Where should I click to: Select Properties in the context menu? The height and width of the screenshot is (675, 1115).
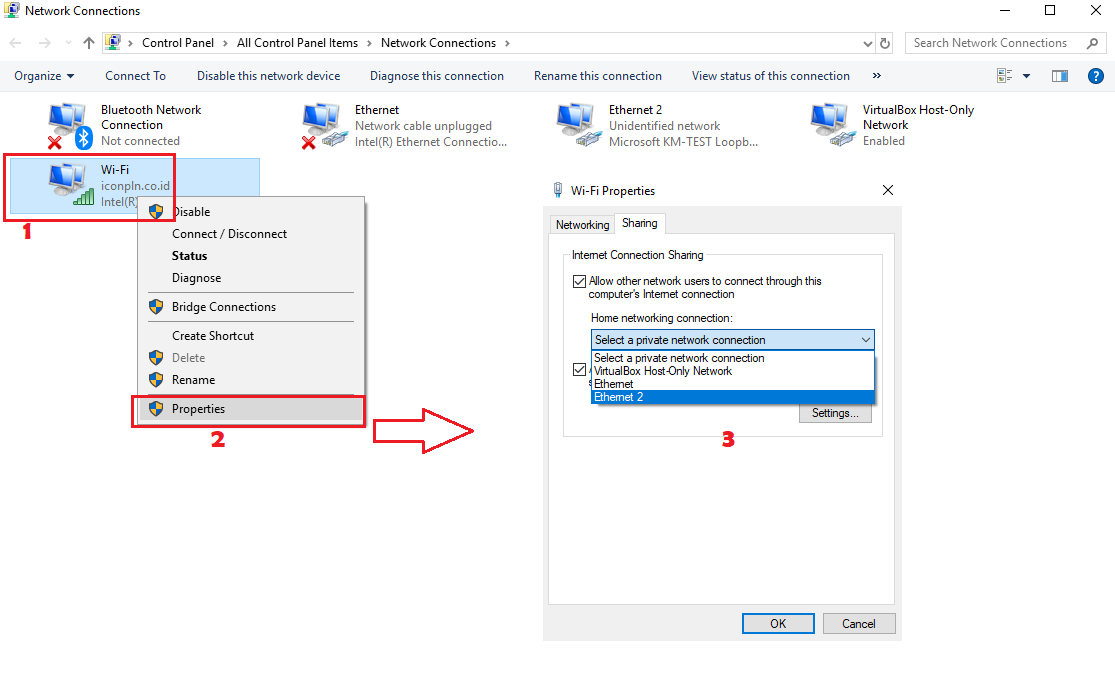coord(198,409)
